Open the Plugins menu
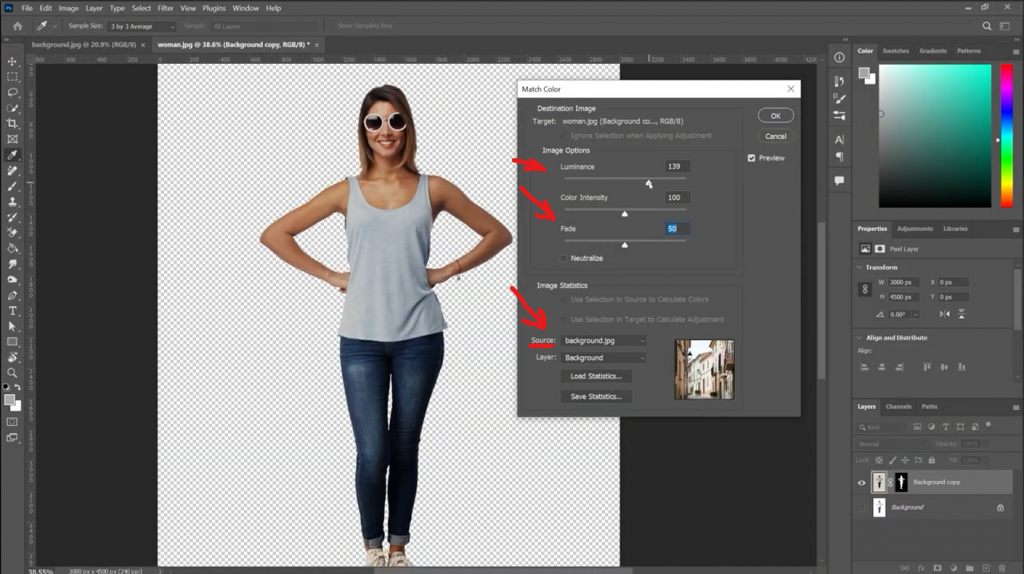 coord(214,8)
